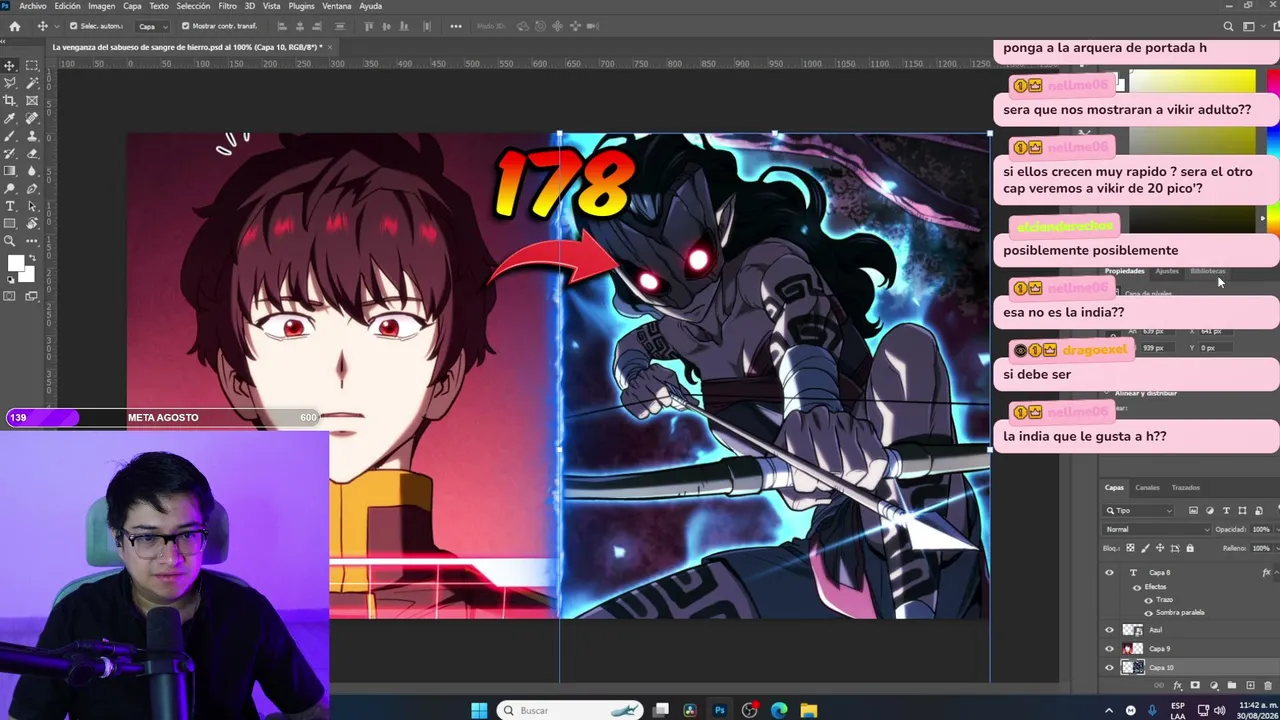Select the Magic Wand tool

pos(32,83)
